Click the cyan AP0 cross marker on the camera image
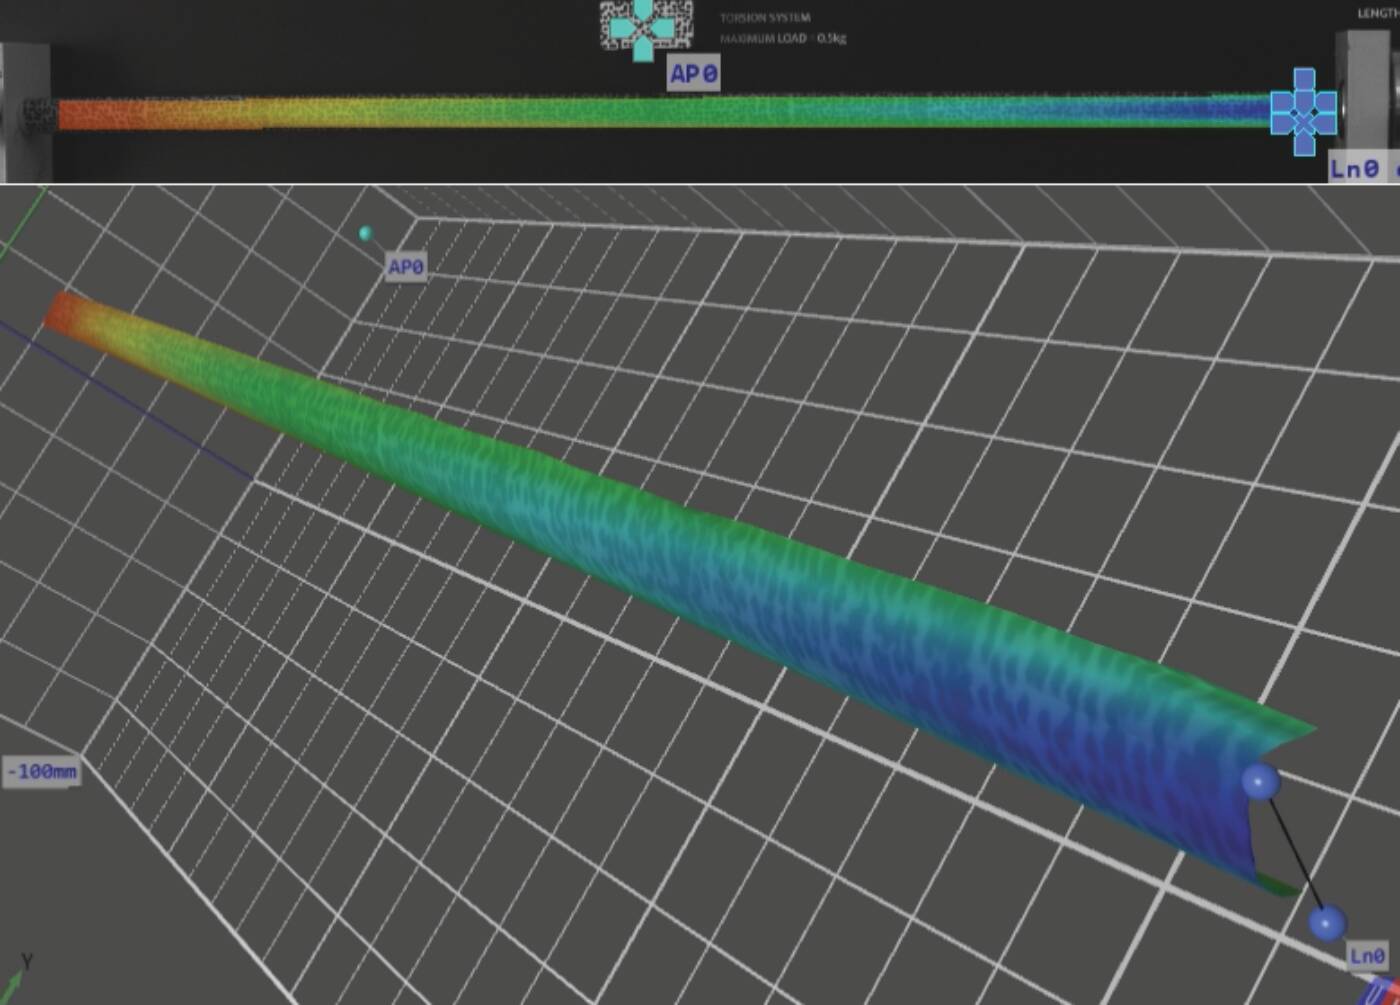Screen dimensions: 1400x1005 tap(646, 27)
